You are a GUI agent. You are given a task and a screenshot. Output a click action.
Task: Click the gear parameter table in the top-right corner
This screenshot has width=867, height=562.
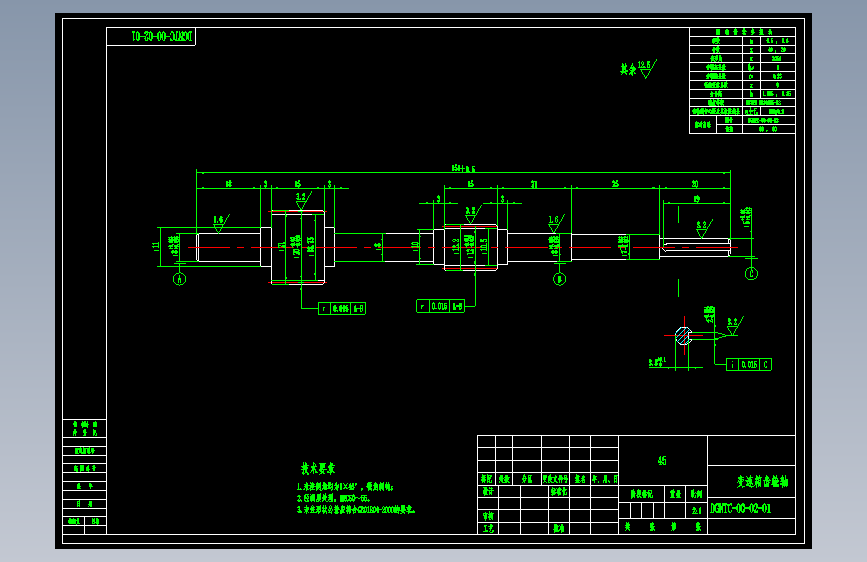[743, 81]
